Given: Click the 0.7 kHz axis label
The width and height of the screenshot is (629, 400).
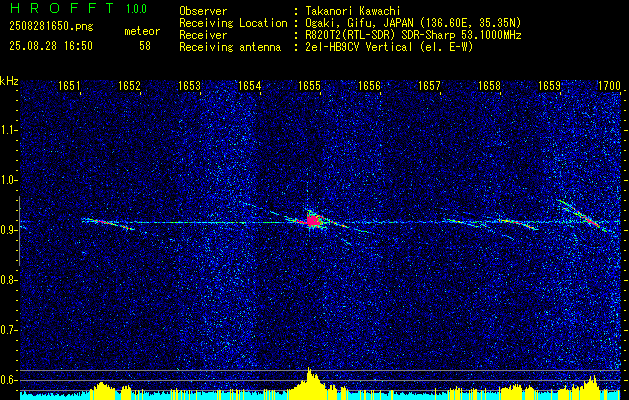Looking at the screenshot, I should coord(9,330).
